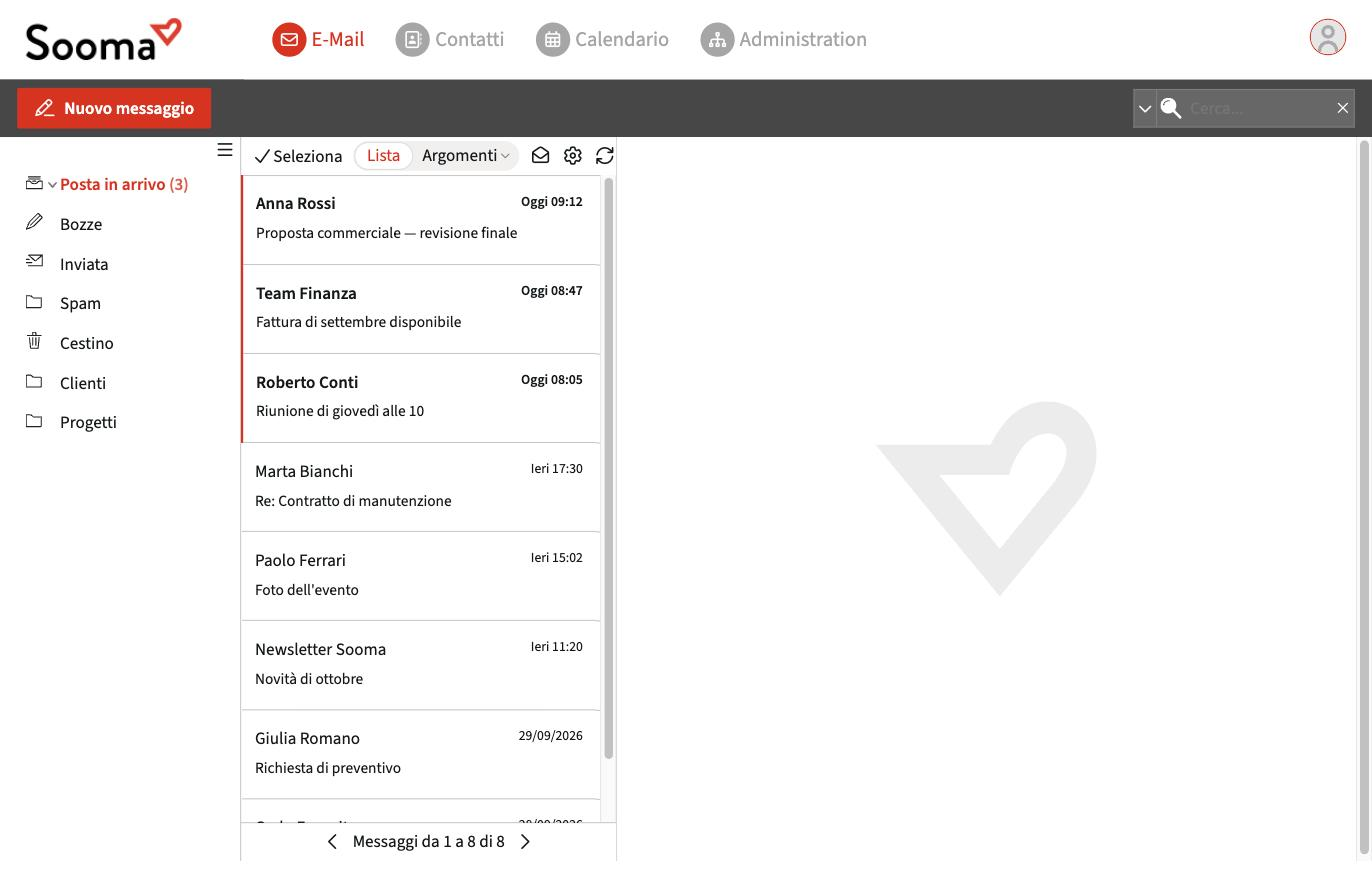Refresh the message list
Viewport: 1372px width, 869px height.
pyautogui.click(x=604, y=155)
